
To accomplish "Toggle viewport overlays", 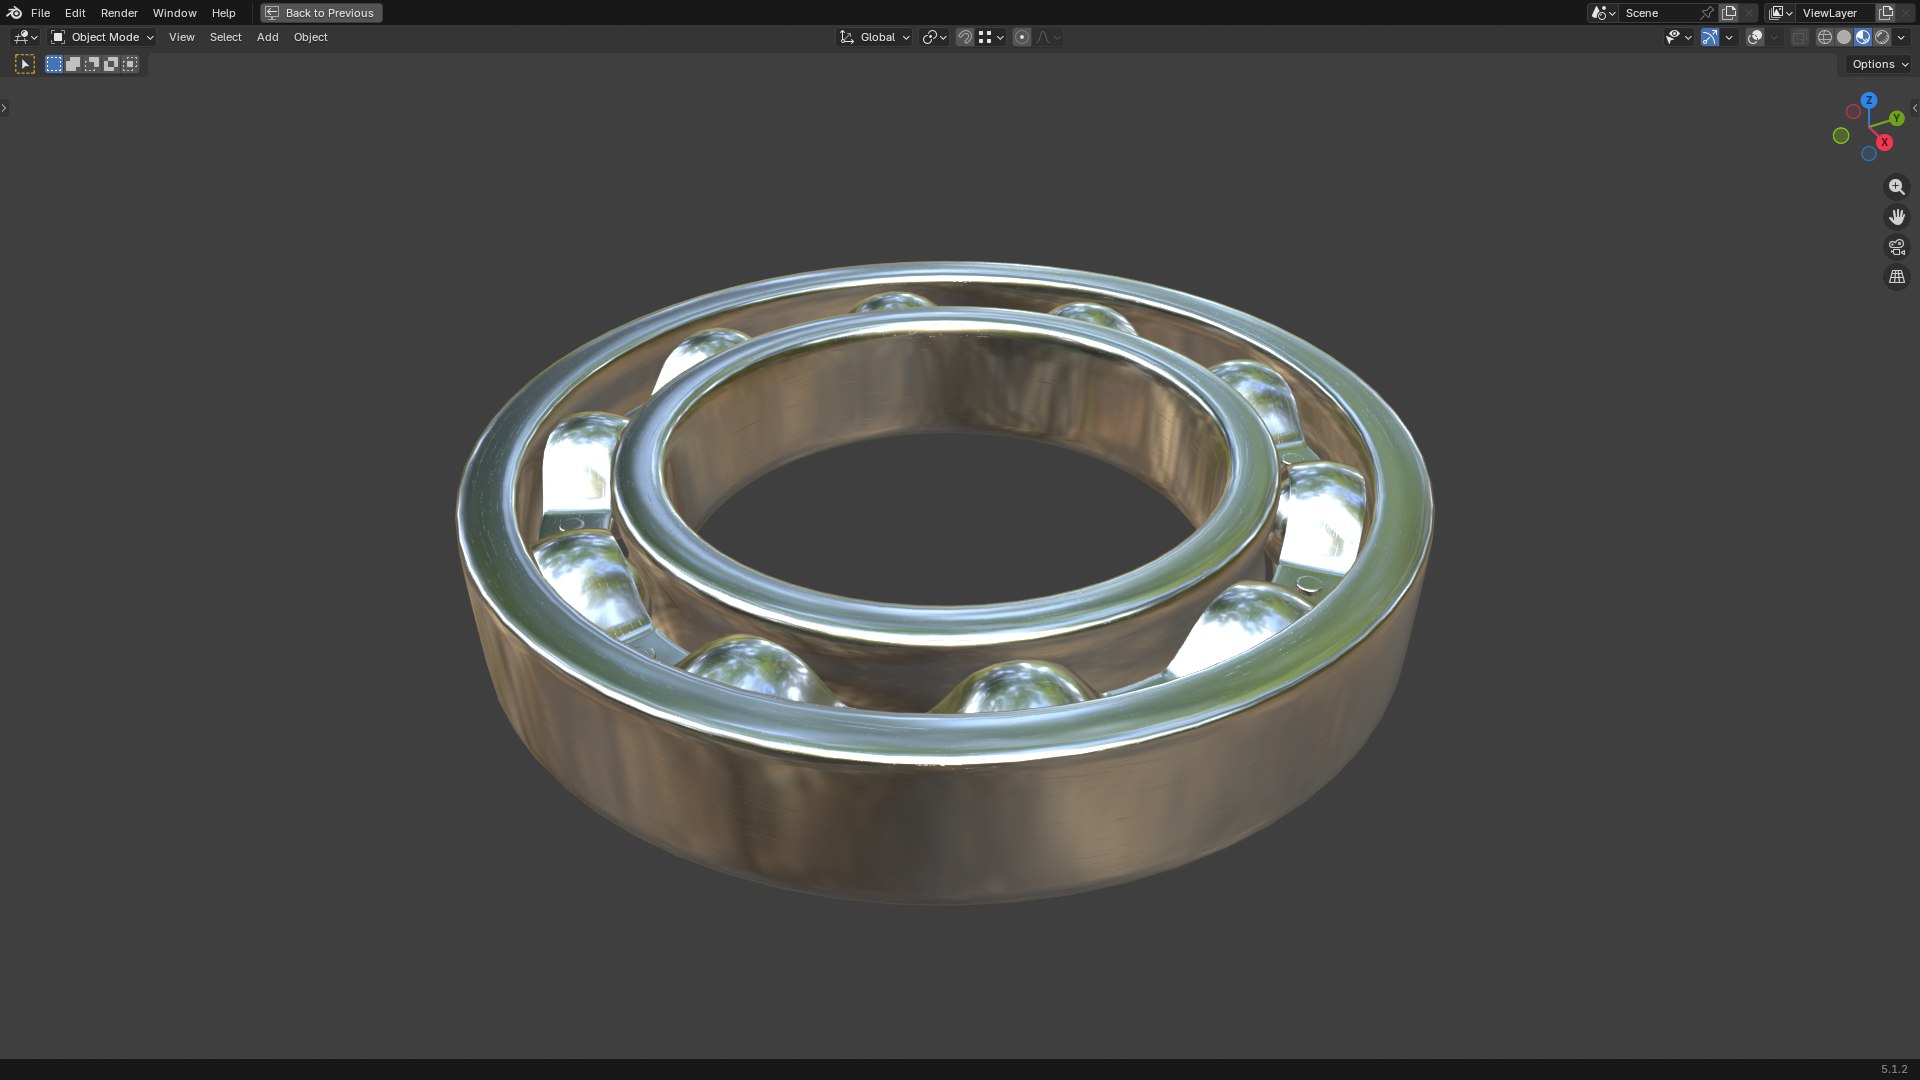I will tap(1755, 37).
